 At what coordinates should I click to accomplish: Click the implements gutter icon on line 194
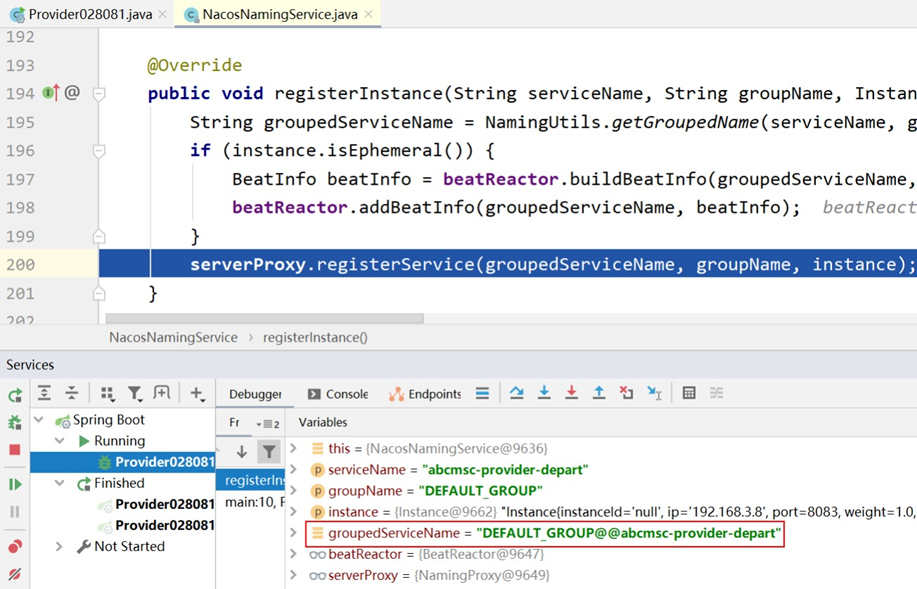point(51,92)
